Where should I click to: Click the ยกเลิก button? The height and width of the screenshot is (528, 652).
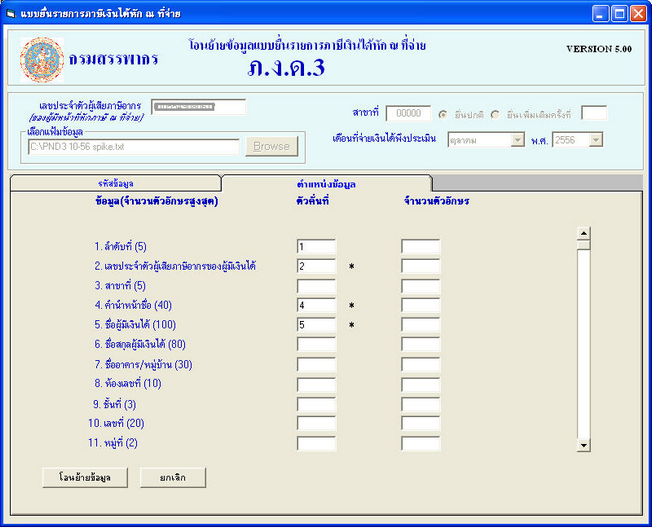coord(174,477)
